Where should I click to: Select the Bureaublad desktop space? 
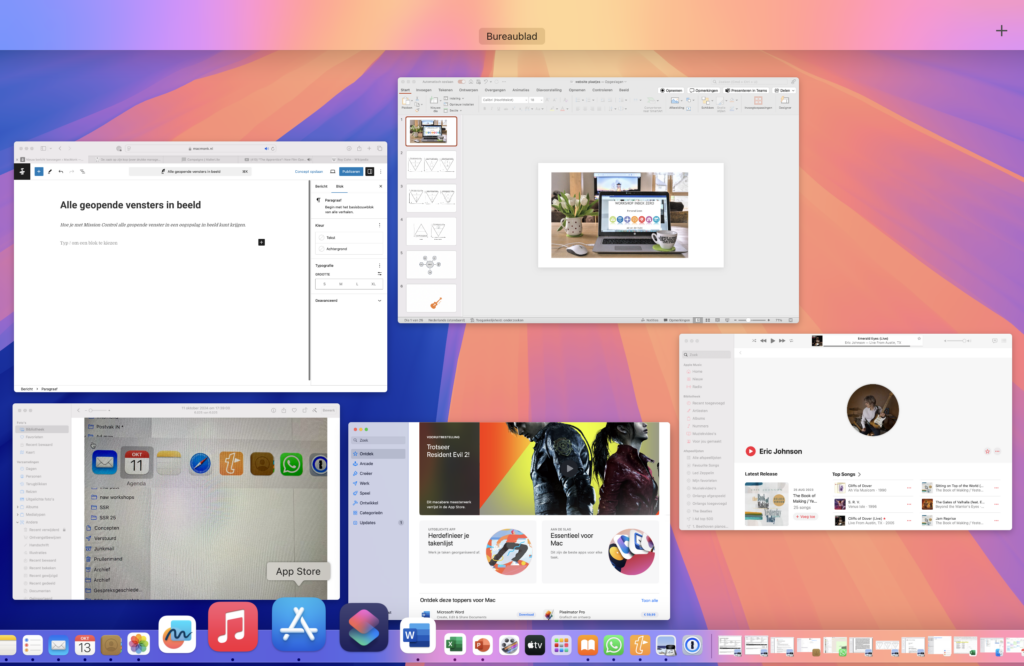tap(511, 36)
